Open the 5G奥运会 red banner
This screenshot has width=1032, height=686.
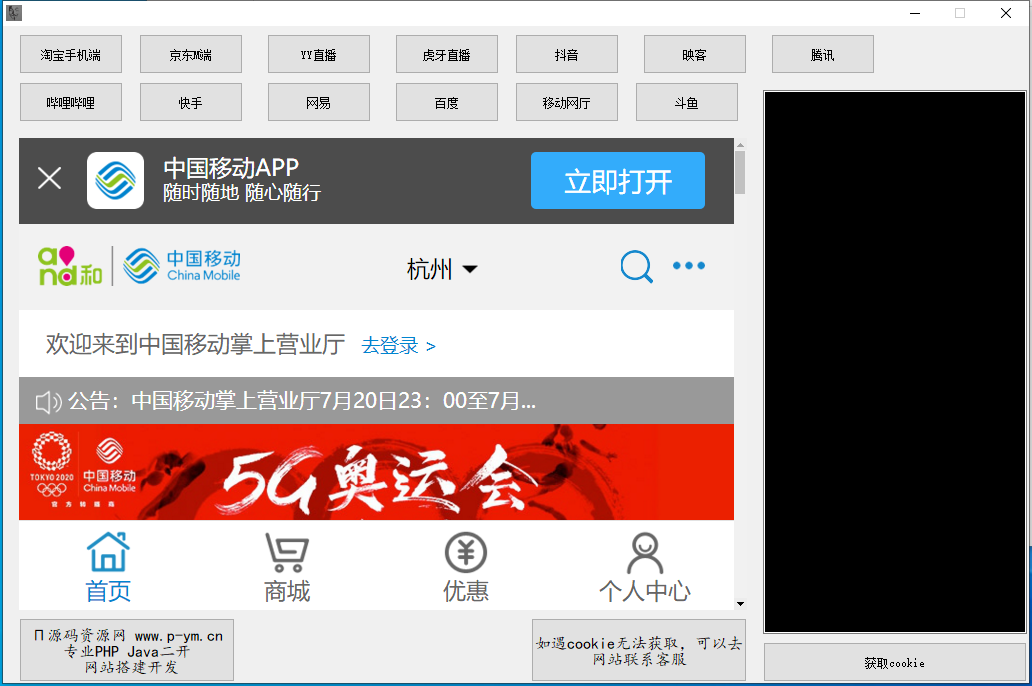tap(376, 472)
